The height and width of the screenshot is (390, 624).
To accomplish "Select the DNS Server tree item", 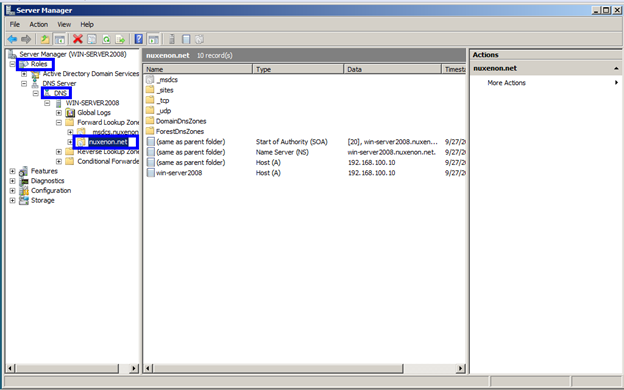I will coord(59,84).
